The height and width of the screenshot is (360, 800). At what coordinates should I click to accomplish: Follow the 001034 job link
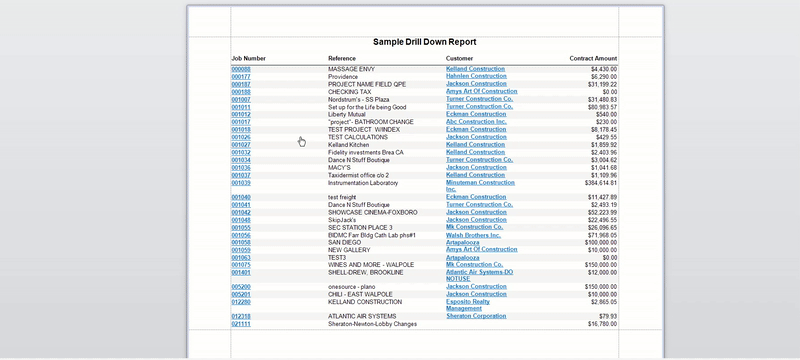click(241, 161)
